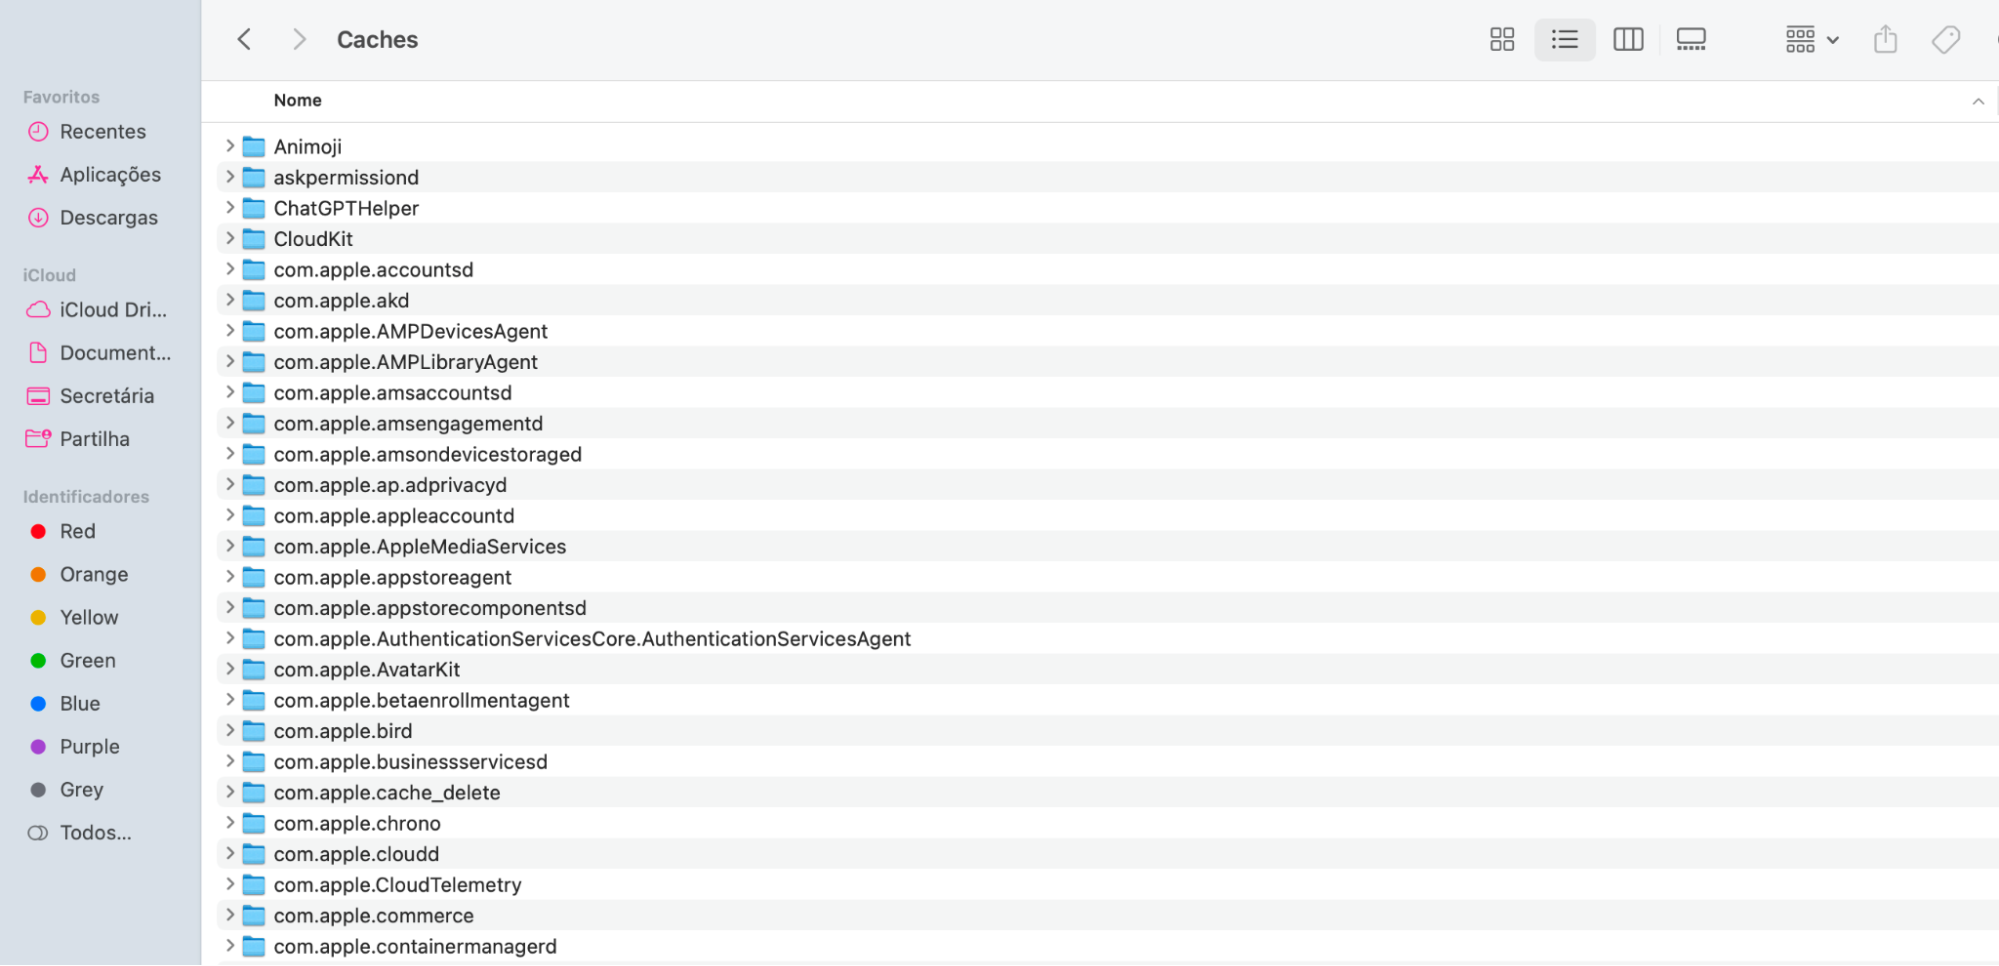Go back with the left arrow
This screenshot has height=966, width=1999.
244,40
